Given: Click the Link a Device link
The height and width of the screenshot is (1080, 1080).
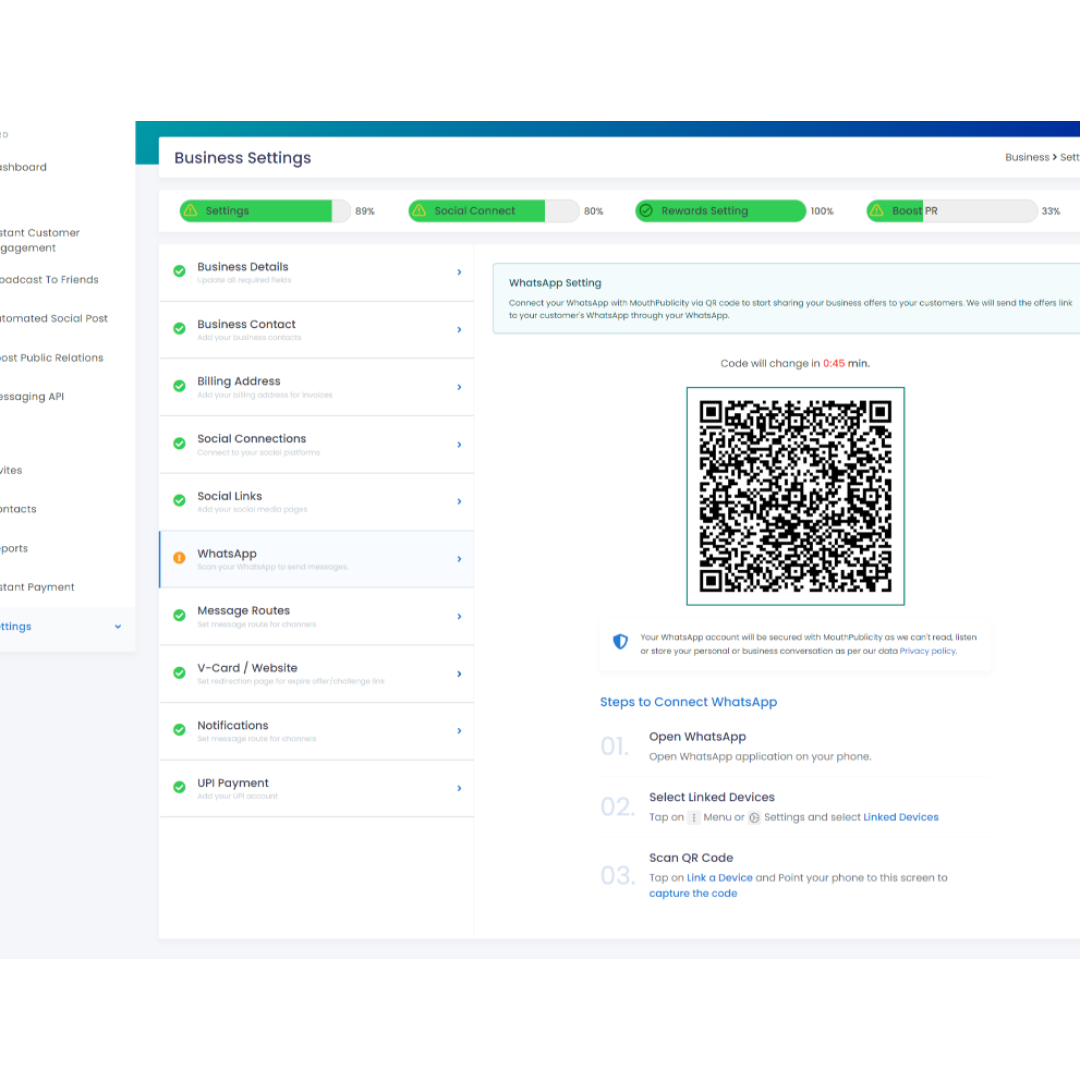Looking at the screenshot, I should pyautogui.click(x=720, y=878).
